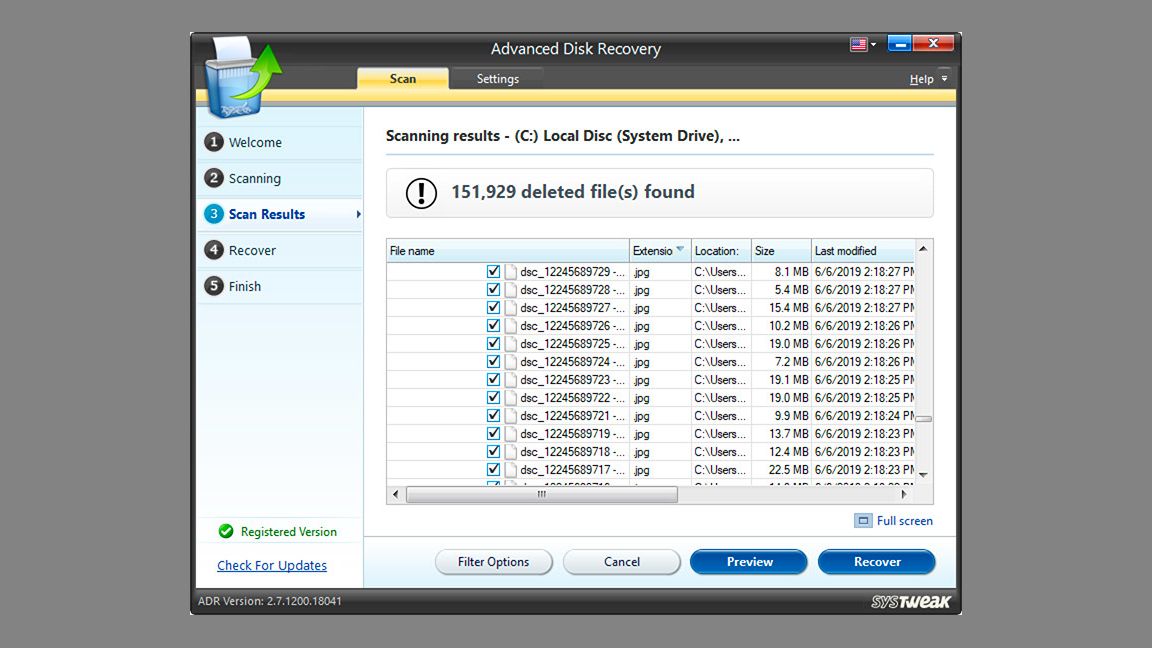Uncheck dsc_12245689725 file checkbox

494,344
